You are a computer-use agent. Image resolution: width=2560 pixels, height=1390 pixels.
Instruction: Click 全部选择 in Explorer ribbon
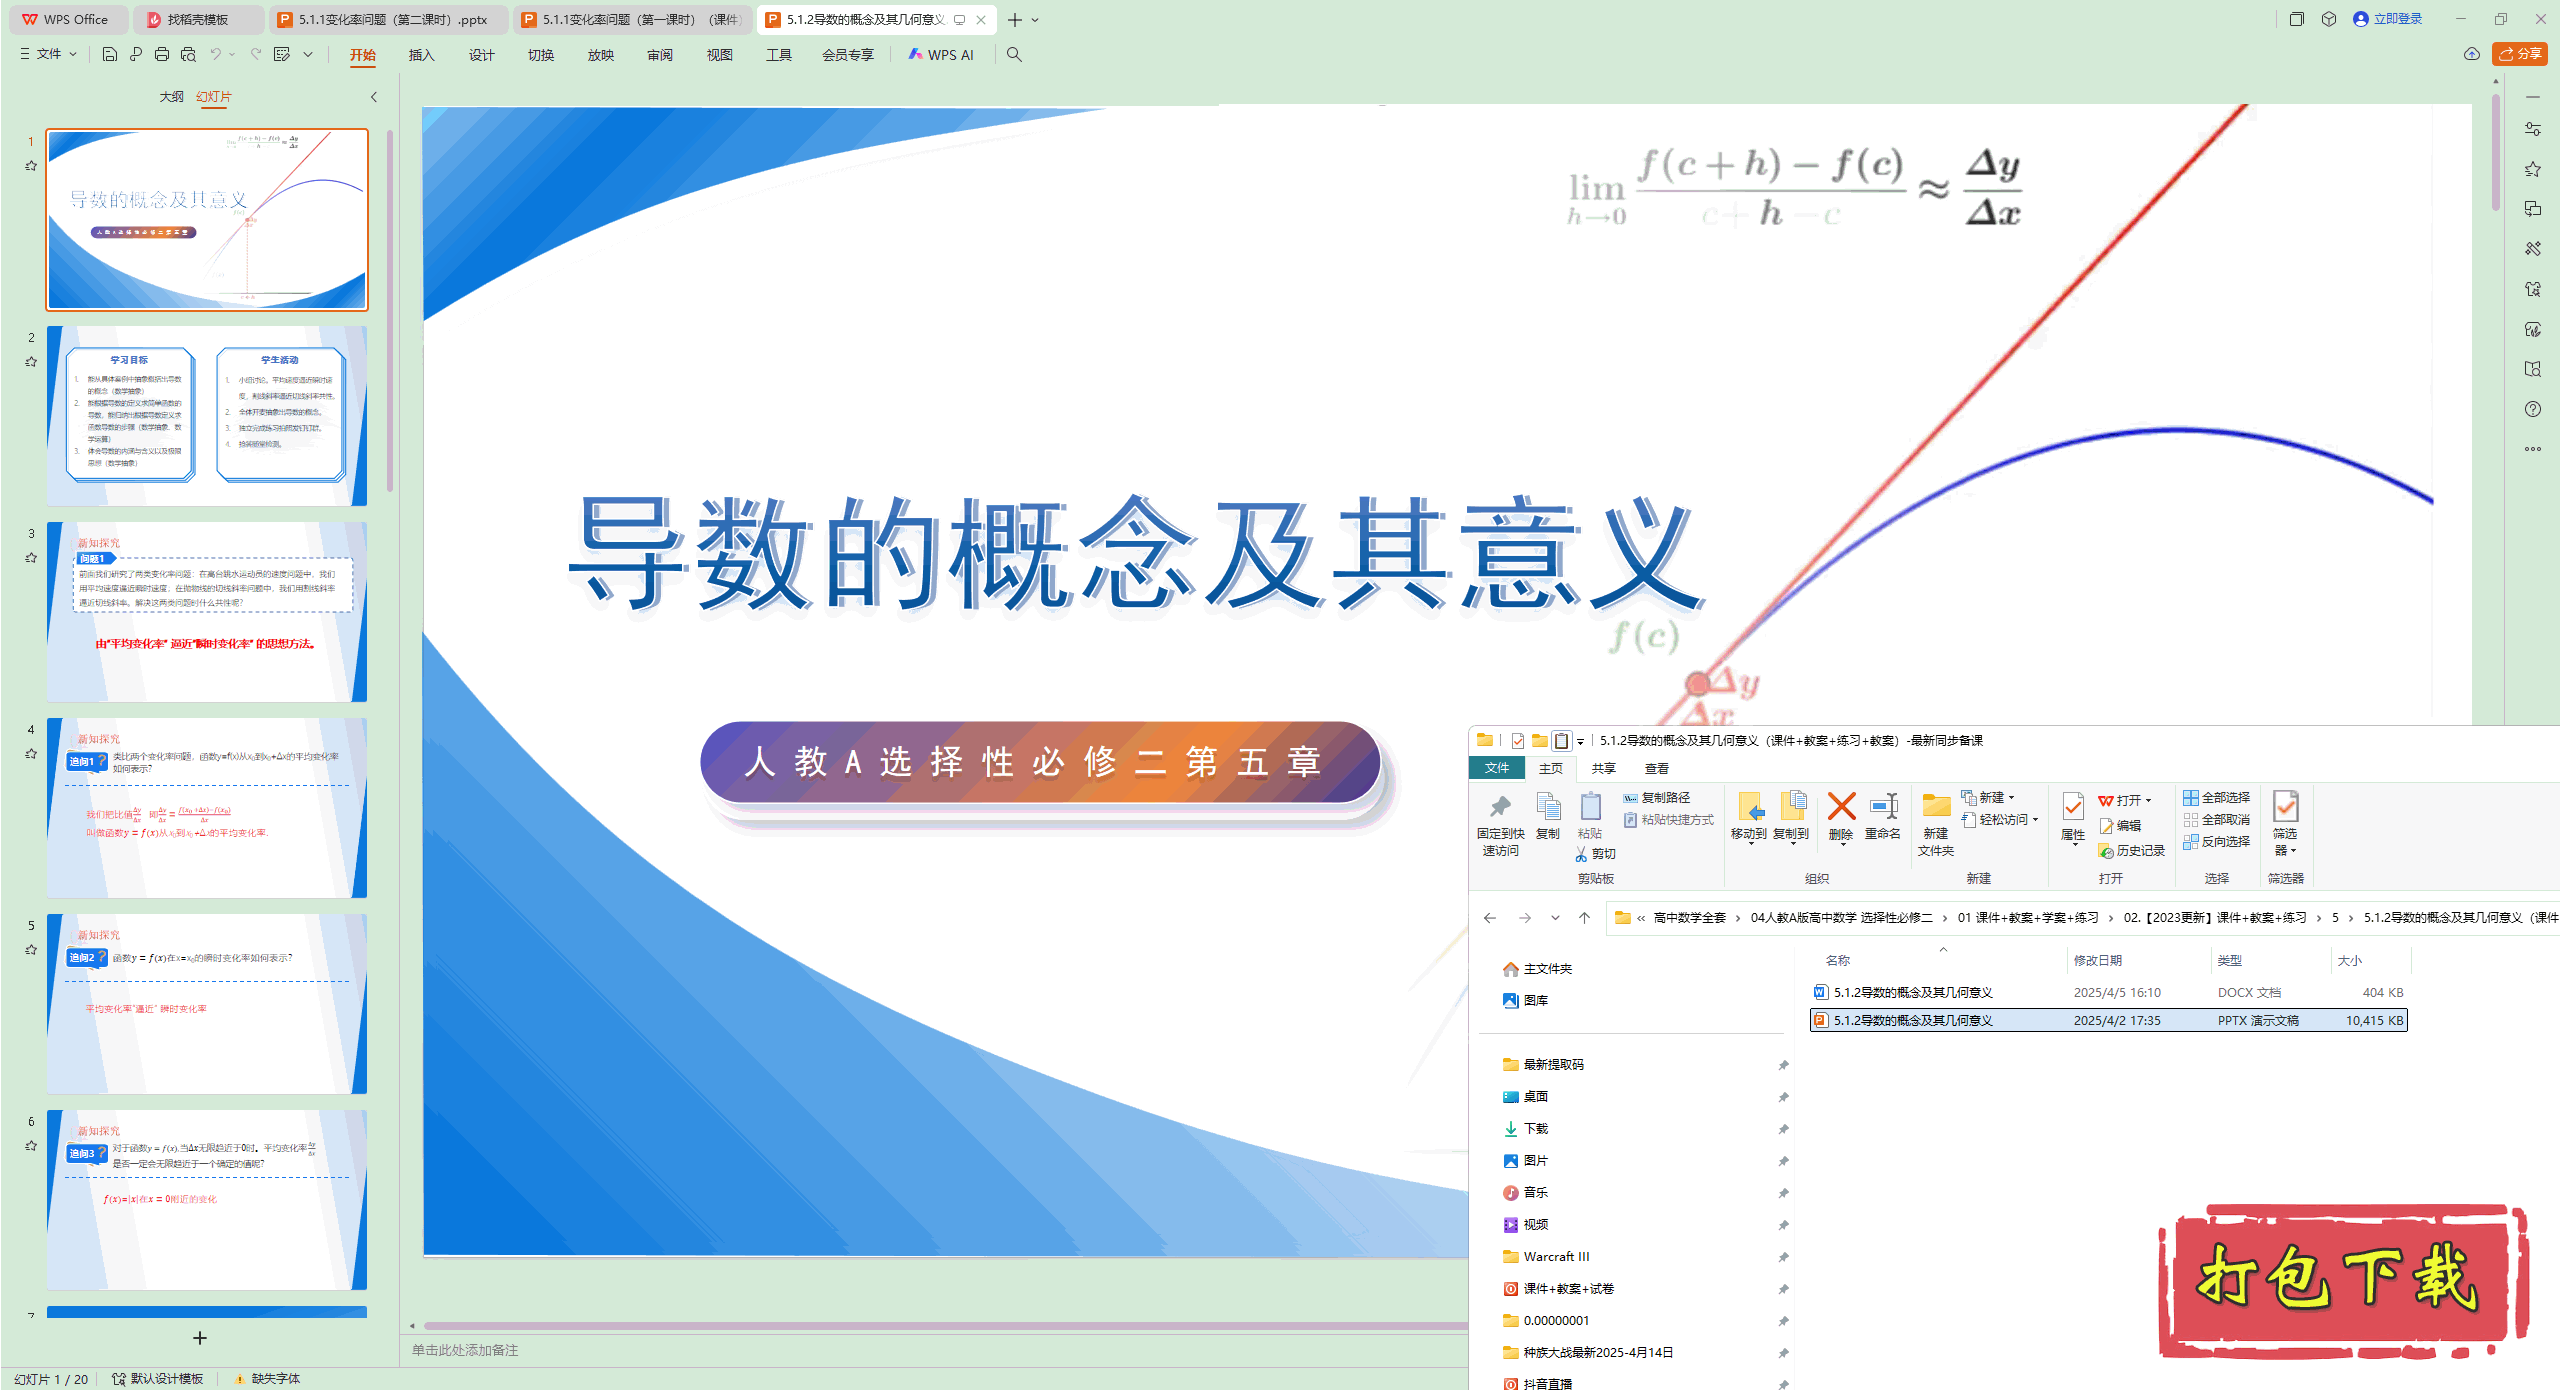click(x=2216, y=798)
